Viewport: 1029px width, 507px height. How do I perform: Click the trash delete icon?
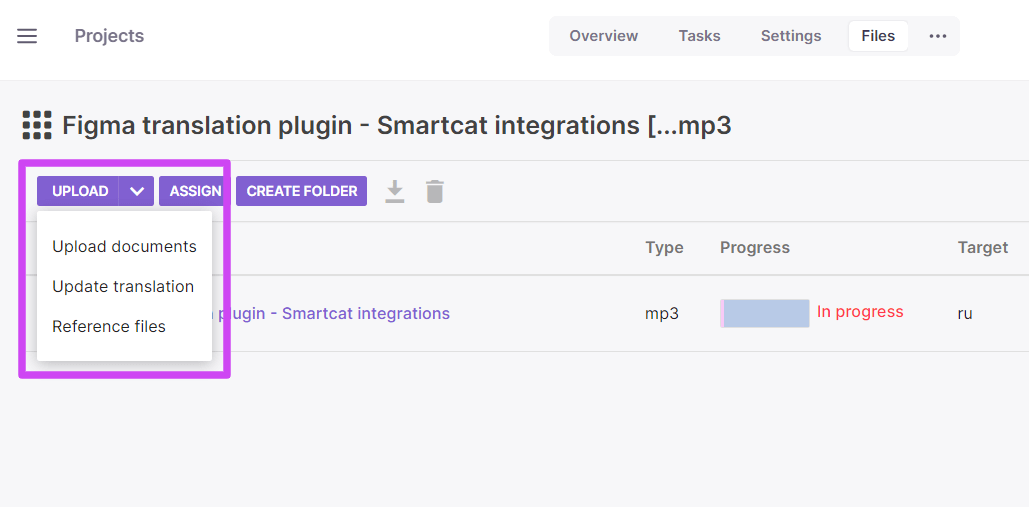coord(434,192)
